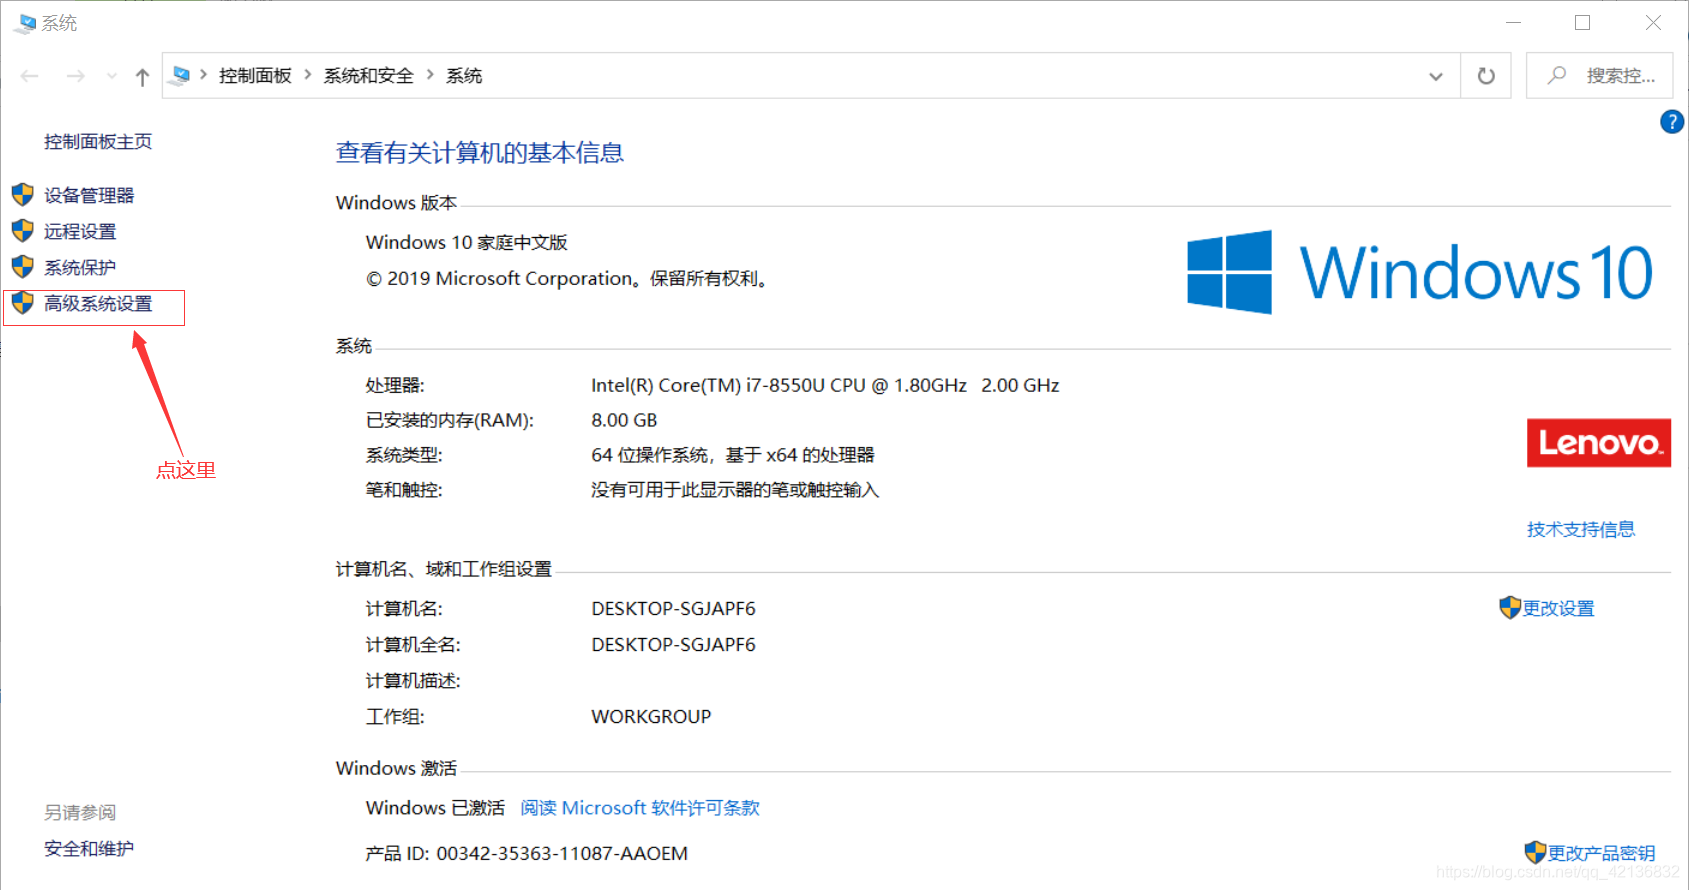Select 系统 in the breadcrumb path
The height and width of the screenshot is (890, 1689).
click(464, 76)
